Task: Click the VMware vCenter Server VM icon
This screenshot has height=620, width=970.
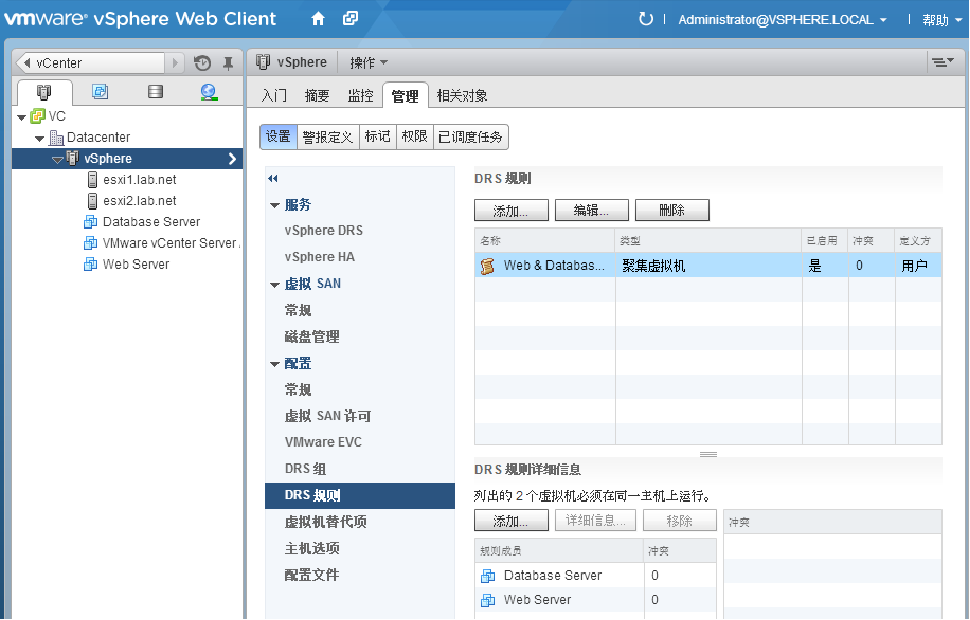Action: pyautogui.click(x=90, y=243)
